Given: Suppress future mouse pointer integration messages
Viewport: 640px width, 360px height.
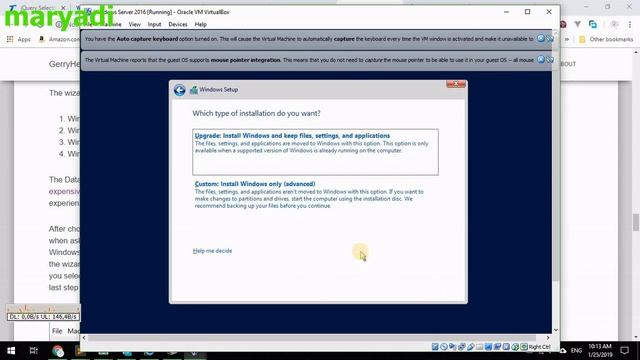Looking at the screenshot, I should 550,60.
